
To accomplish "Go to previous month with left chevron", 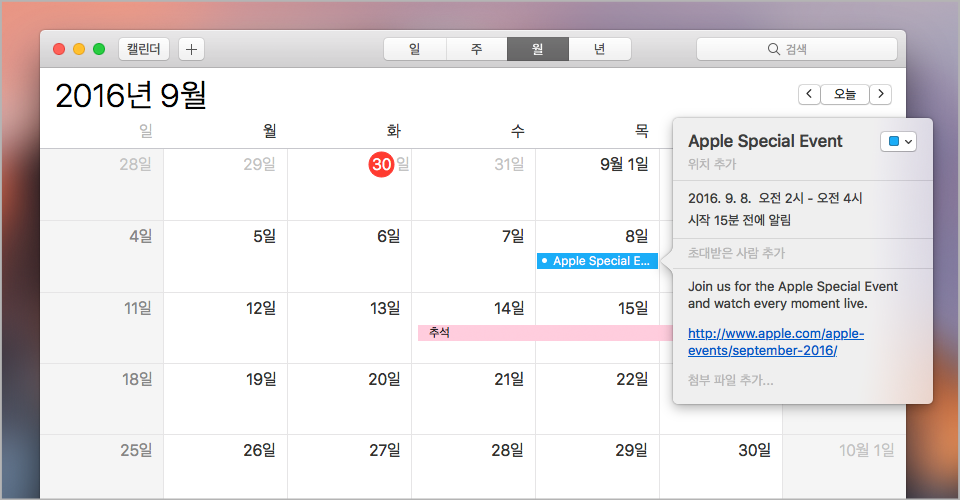I will (x=809, y=94).
